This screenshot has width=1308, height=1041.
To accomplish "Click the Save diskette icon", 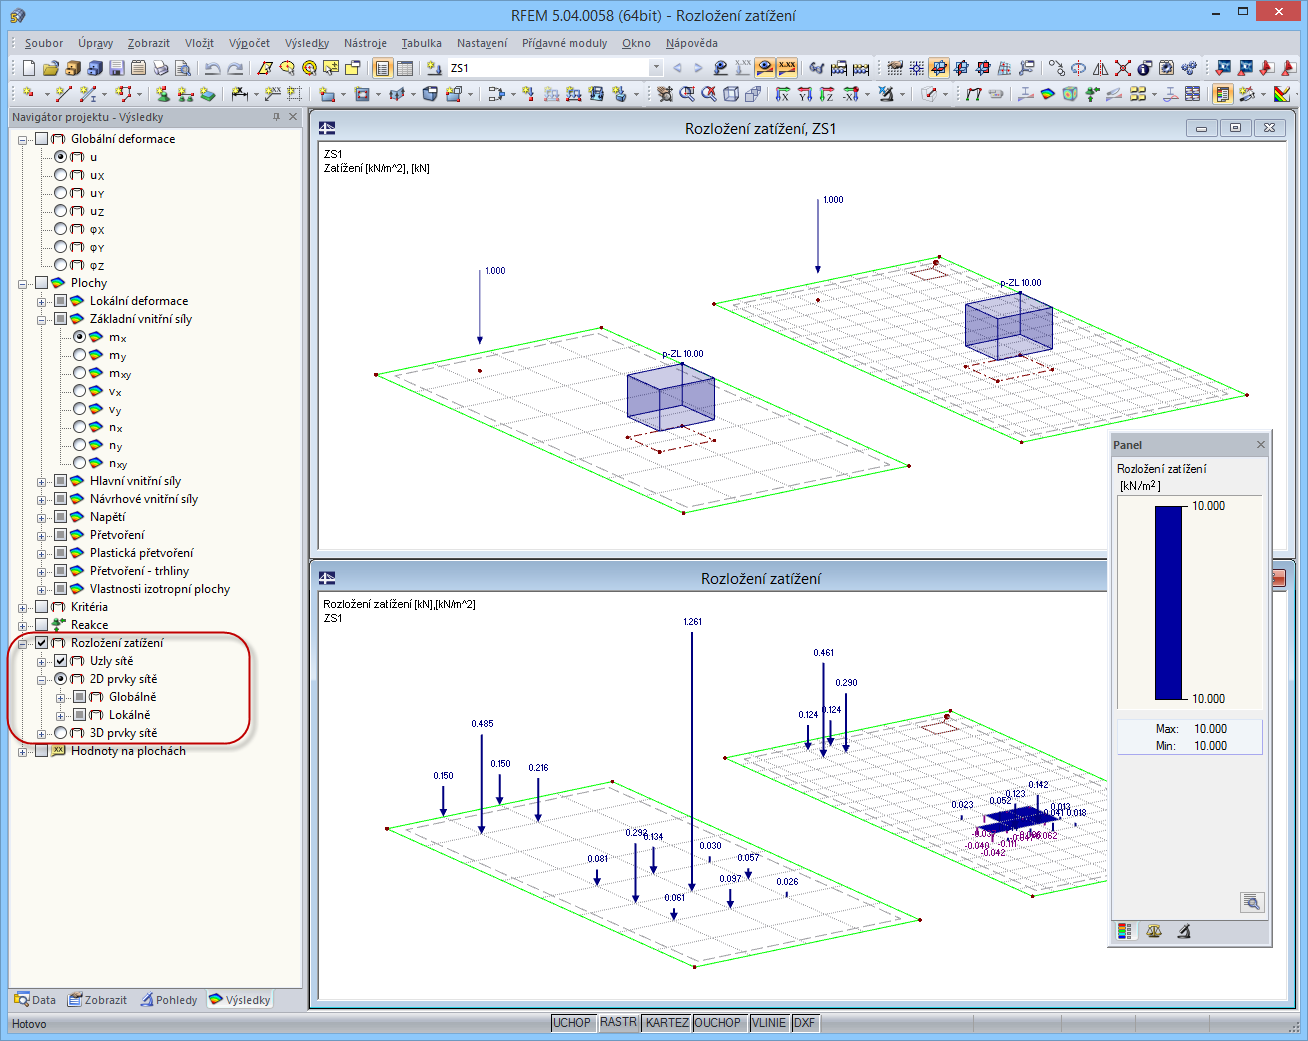I will pos(116,68).
